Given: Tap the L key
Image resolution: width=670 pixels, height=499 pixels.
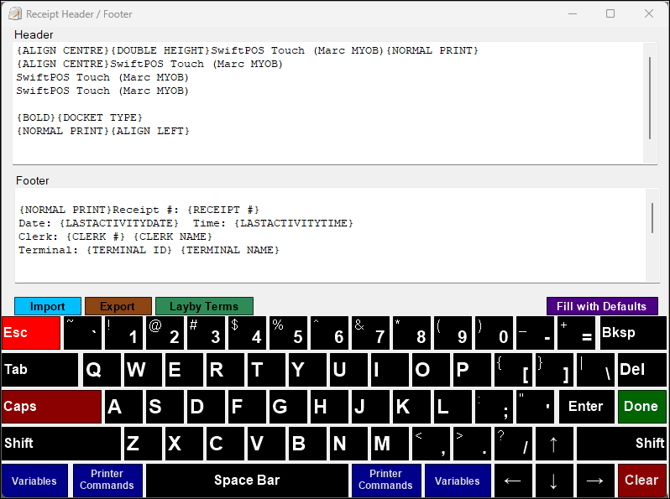Looking at the screenshot, I should 453,406.
